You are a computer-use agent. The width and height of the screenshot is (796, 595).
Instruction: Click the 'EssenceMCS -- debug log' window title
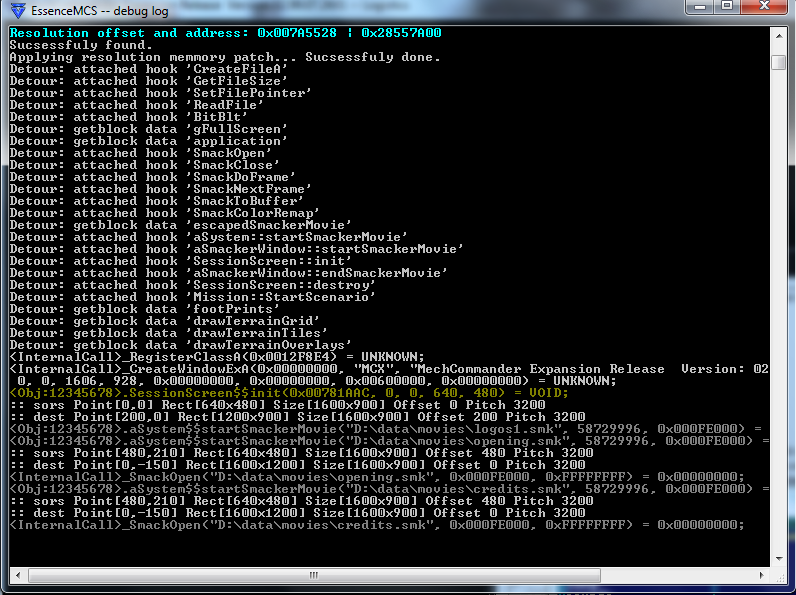pyautogui.click(x=100, y=11)
